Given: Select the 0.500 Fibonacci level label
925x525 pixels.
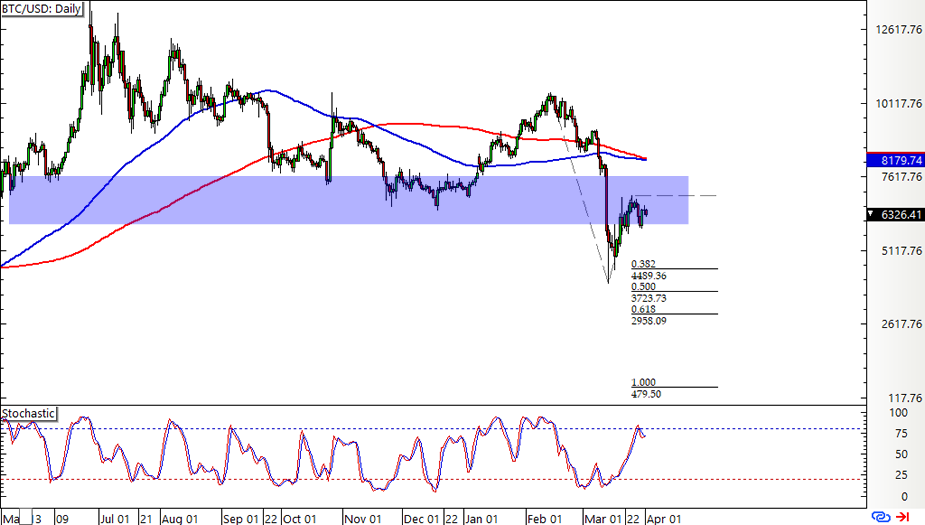Looking at the screenshot, I should (x=643, y=287).
